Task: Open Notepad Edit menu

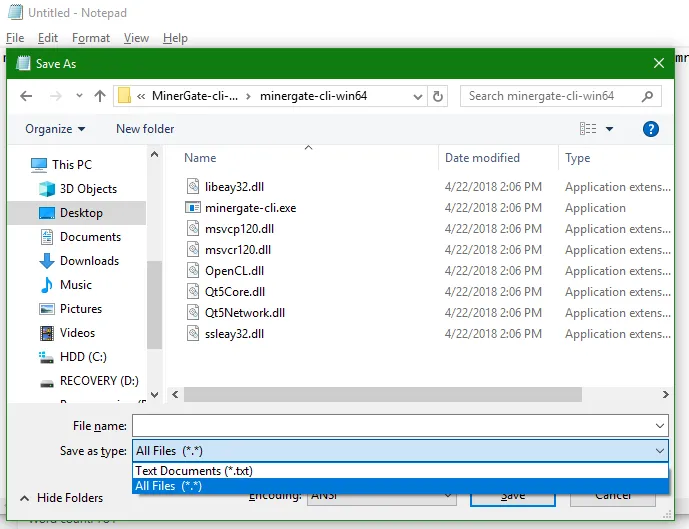Action: (x=48, y=38)
